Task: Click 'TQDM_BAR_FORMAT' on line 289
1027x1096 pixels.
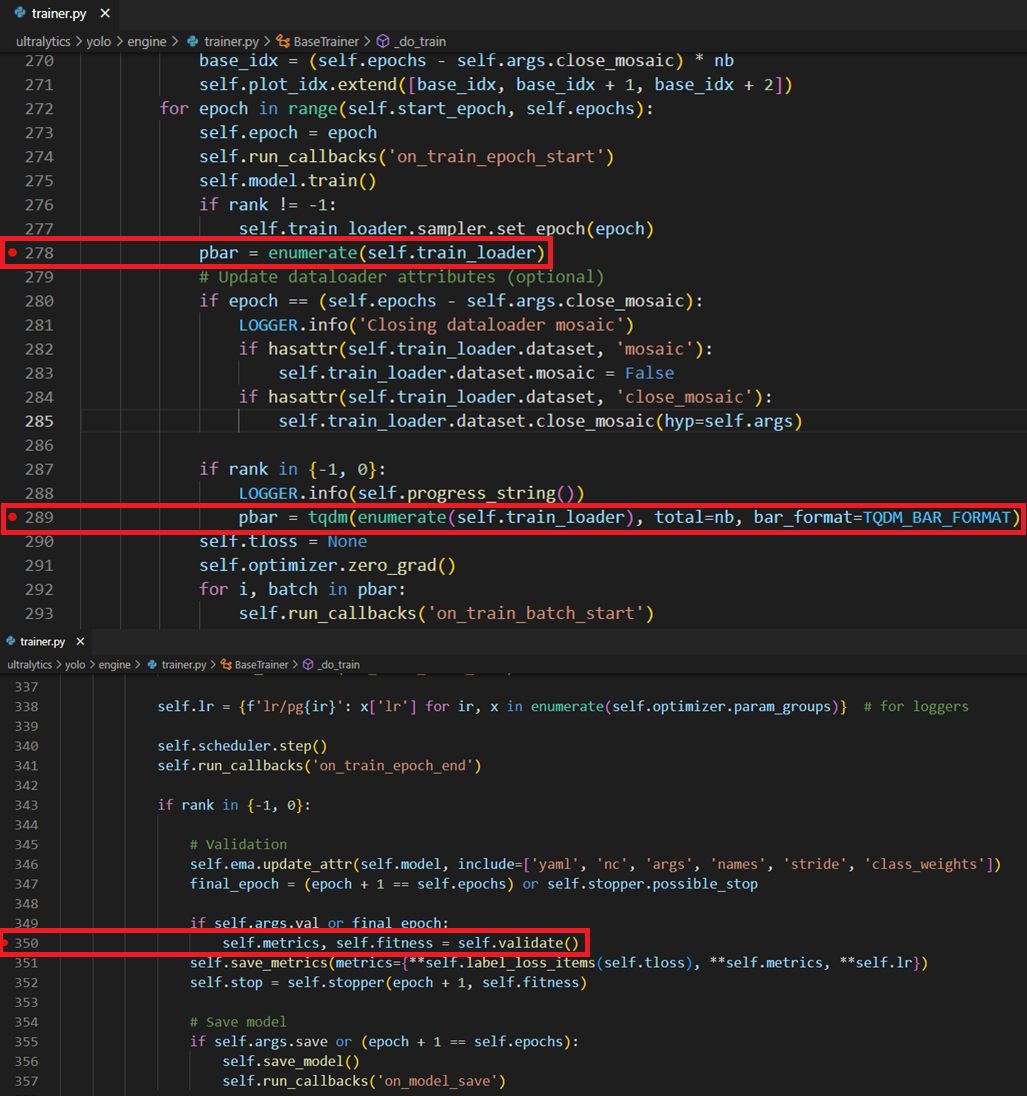Action: point(937,517)
